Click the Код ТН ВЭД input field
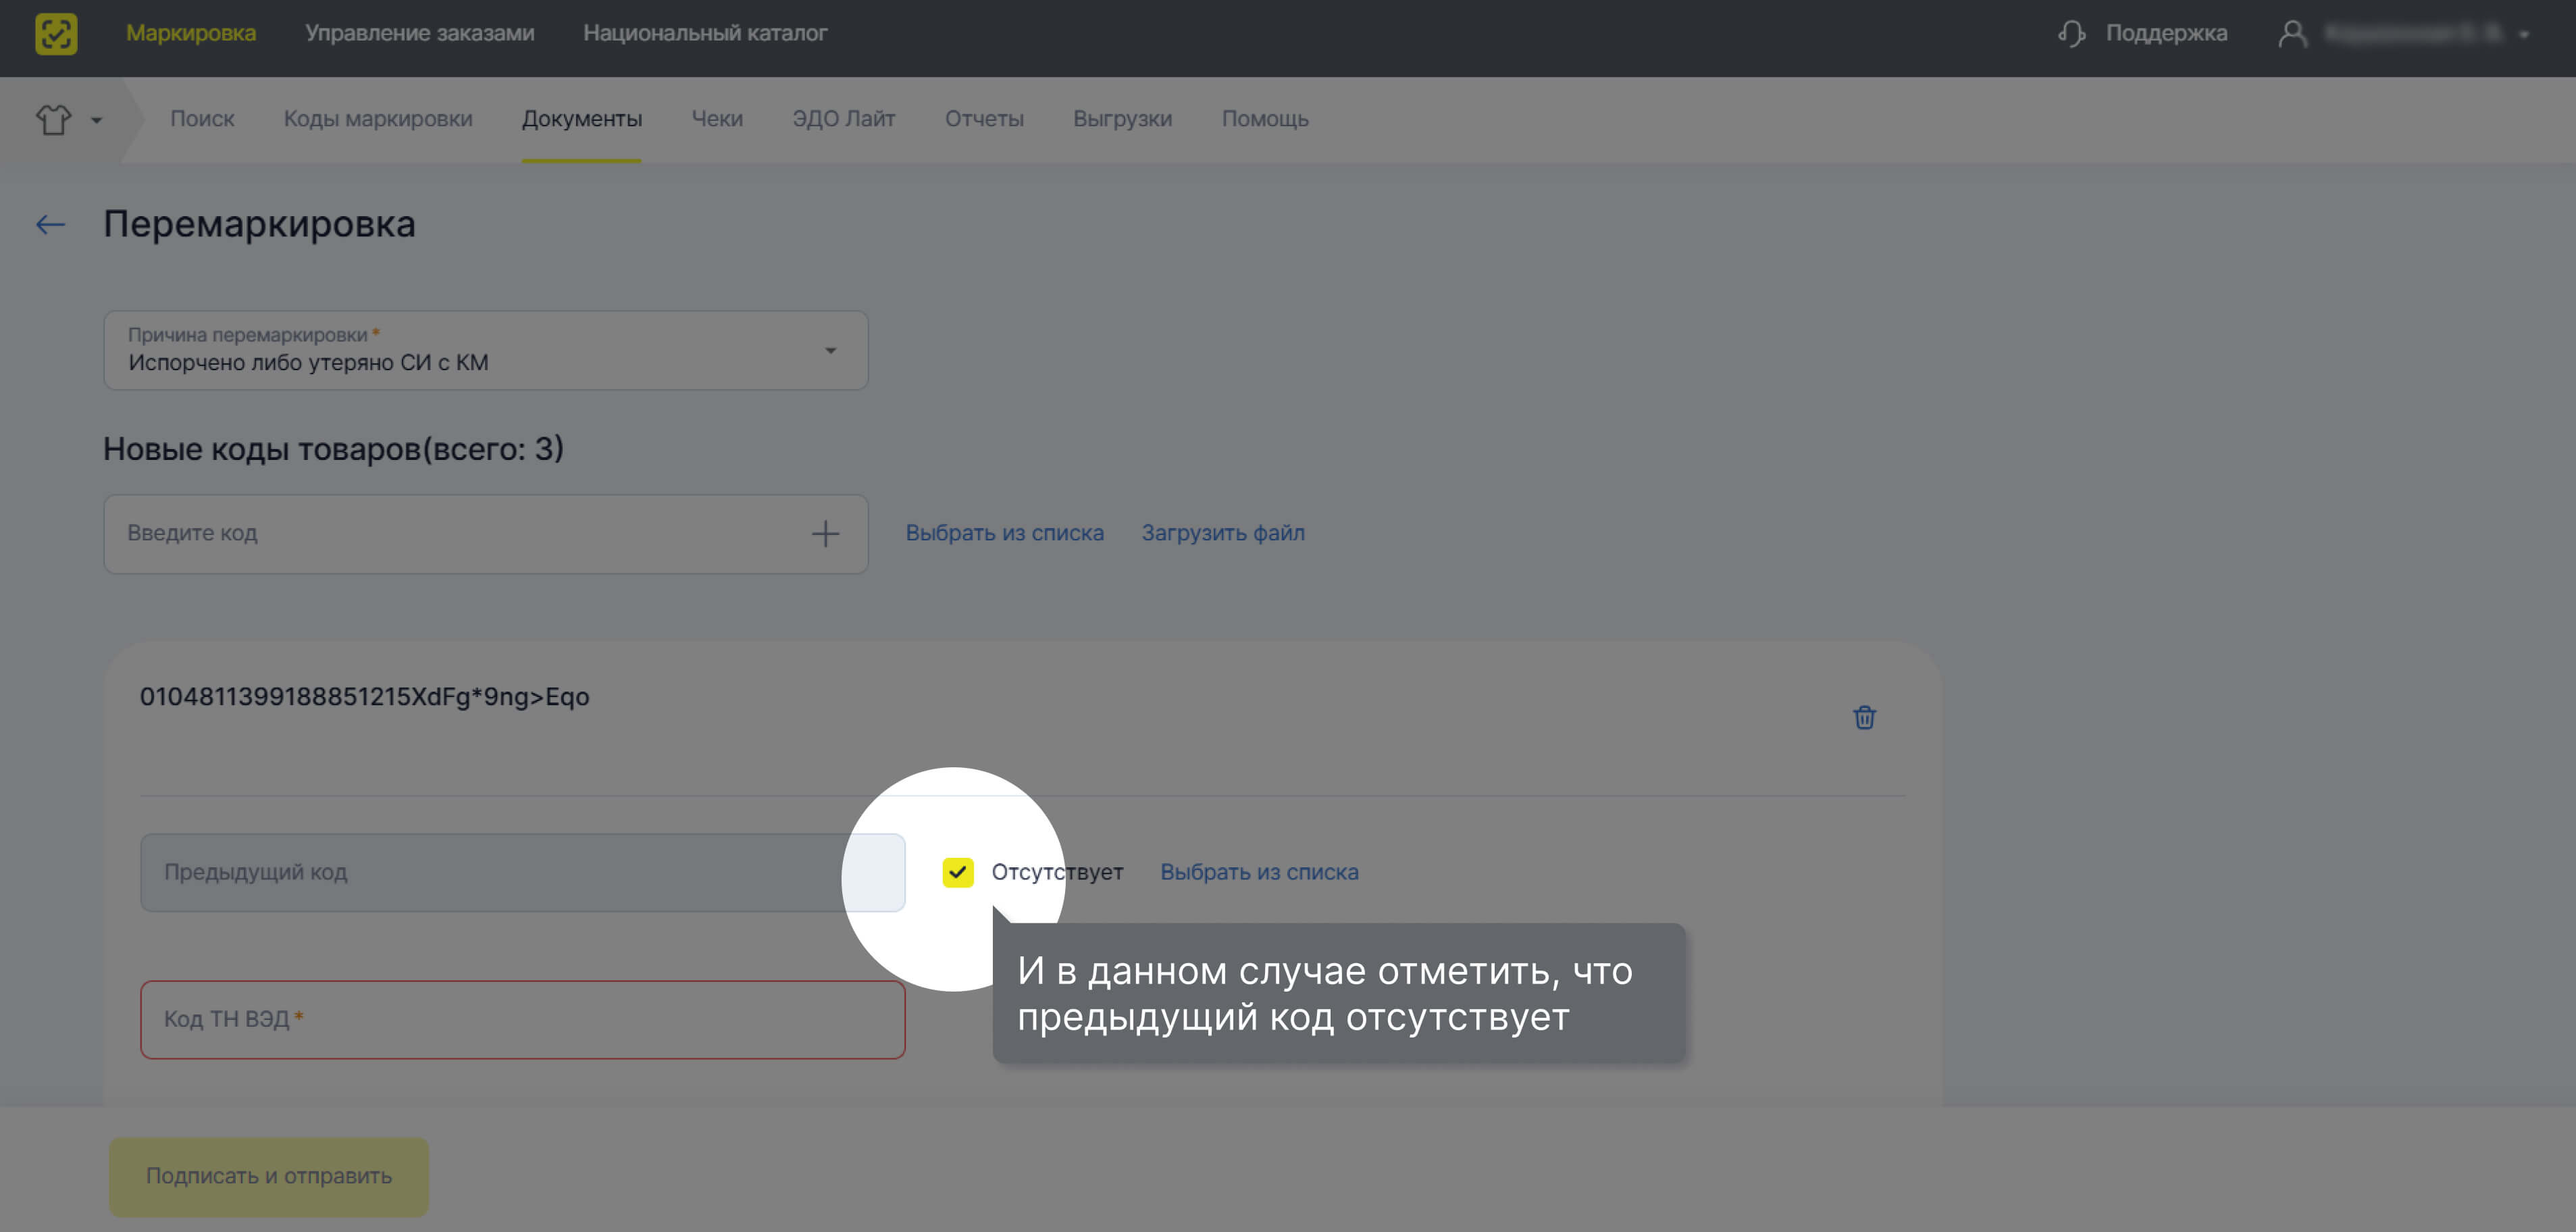Image resolution: width=2576 pixels, height=1232 pixels. [523, 1019]
